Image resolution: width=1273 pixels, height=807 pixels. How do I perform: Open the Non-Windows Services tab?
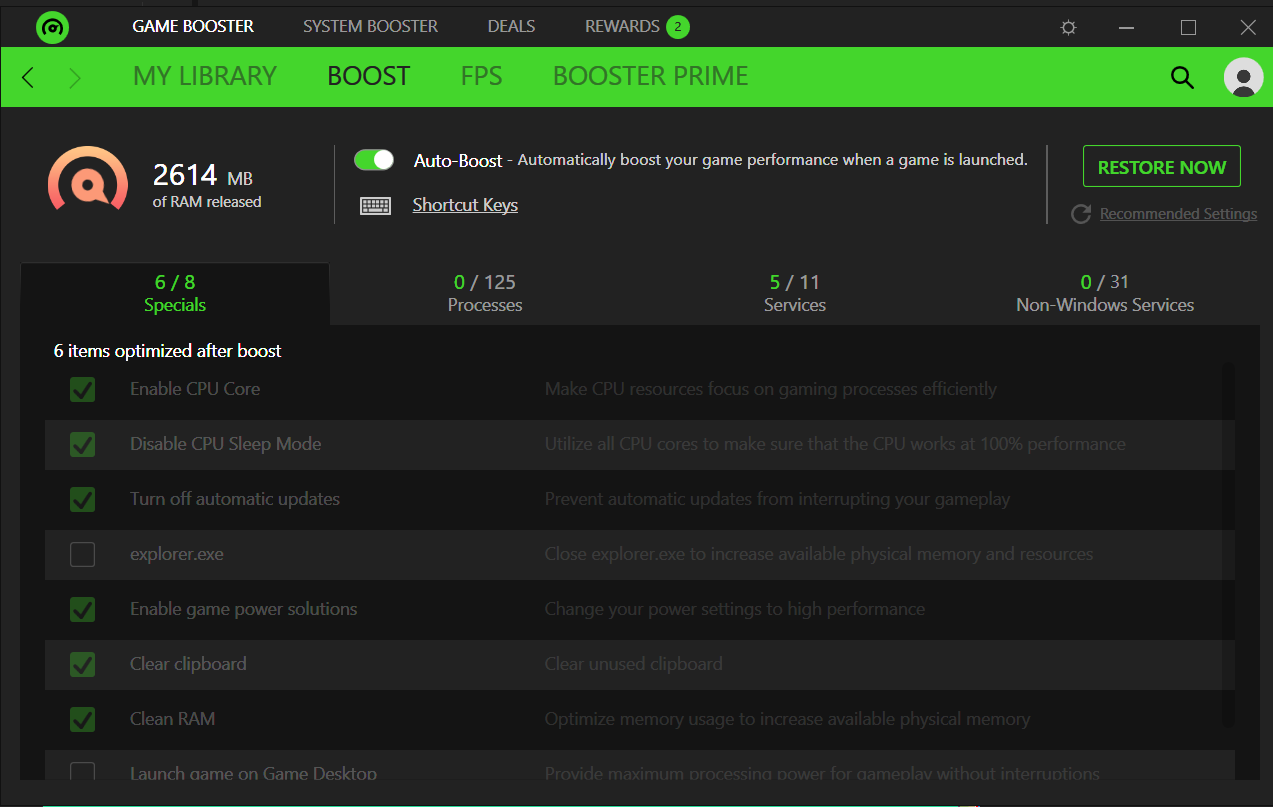(x=1105, y=293)
